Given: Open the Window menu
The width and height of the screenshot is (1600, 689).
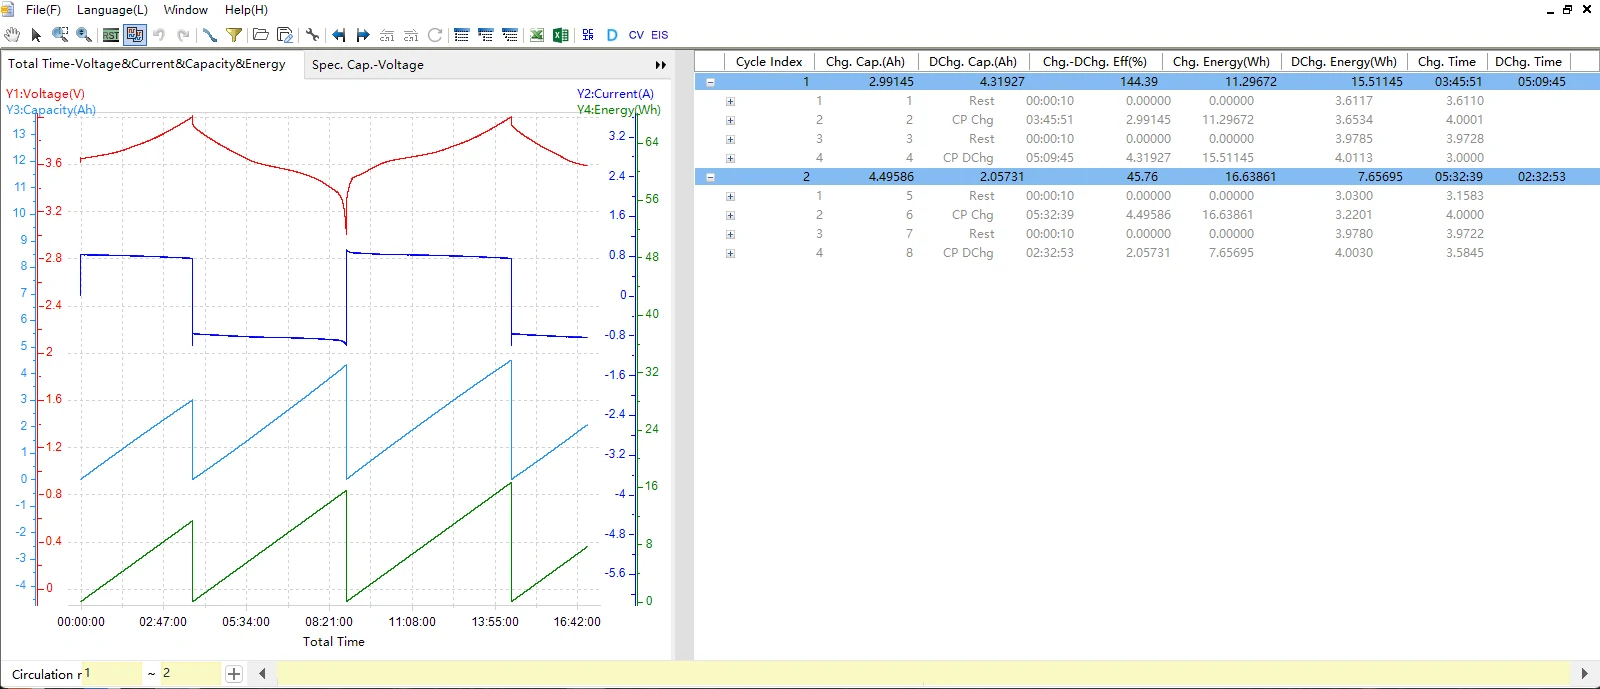Looking at the screenshot, I should click(x=185, y=10).
